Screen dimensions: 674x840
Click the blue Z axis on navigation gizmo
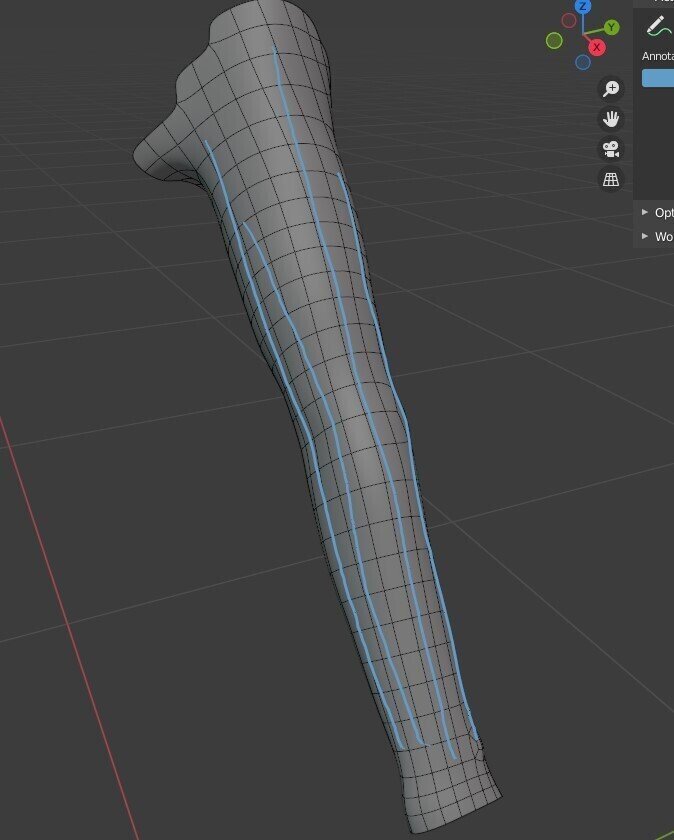583,6
